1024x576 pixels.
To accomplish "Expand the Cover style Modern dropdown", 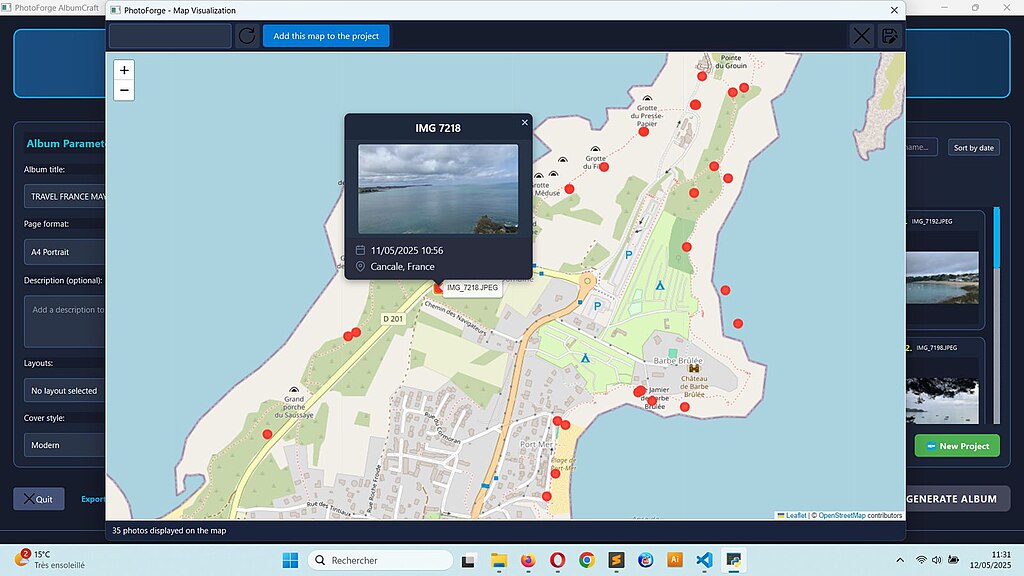I will 65,445.
